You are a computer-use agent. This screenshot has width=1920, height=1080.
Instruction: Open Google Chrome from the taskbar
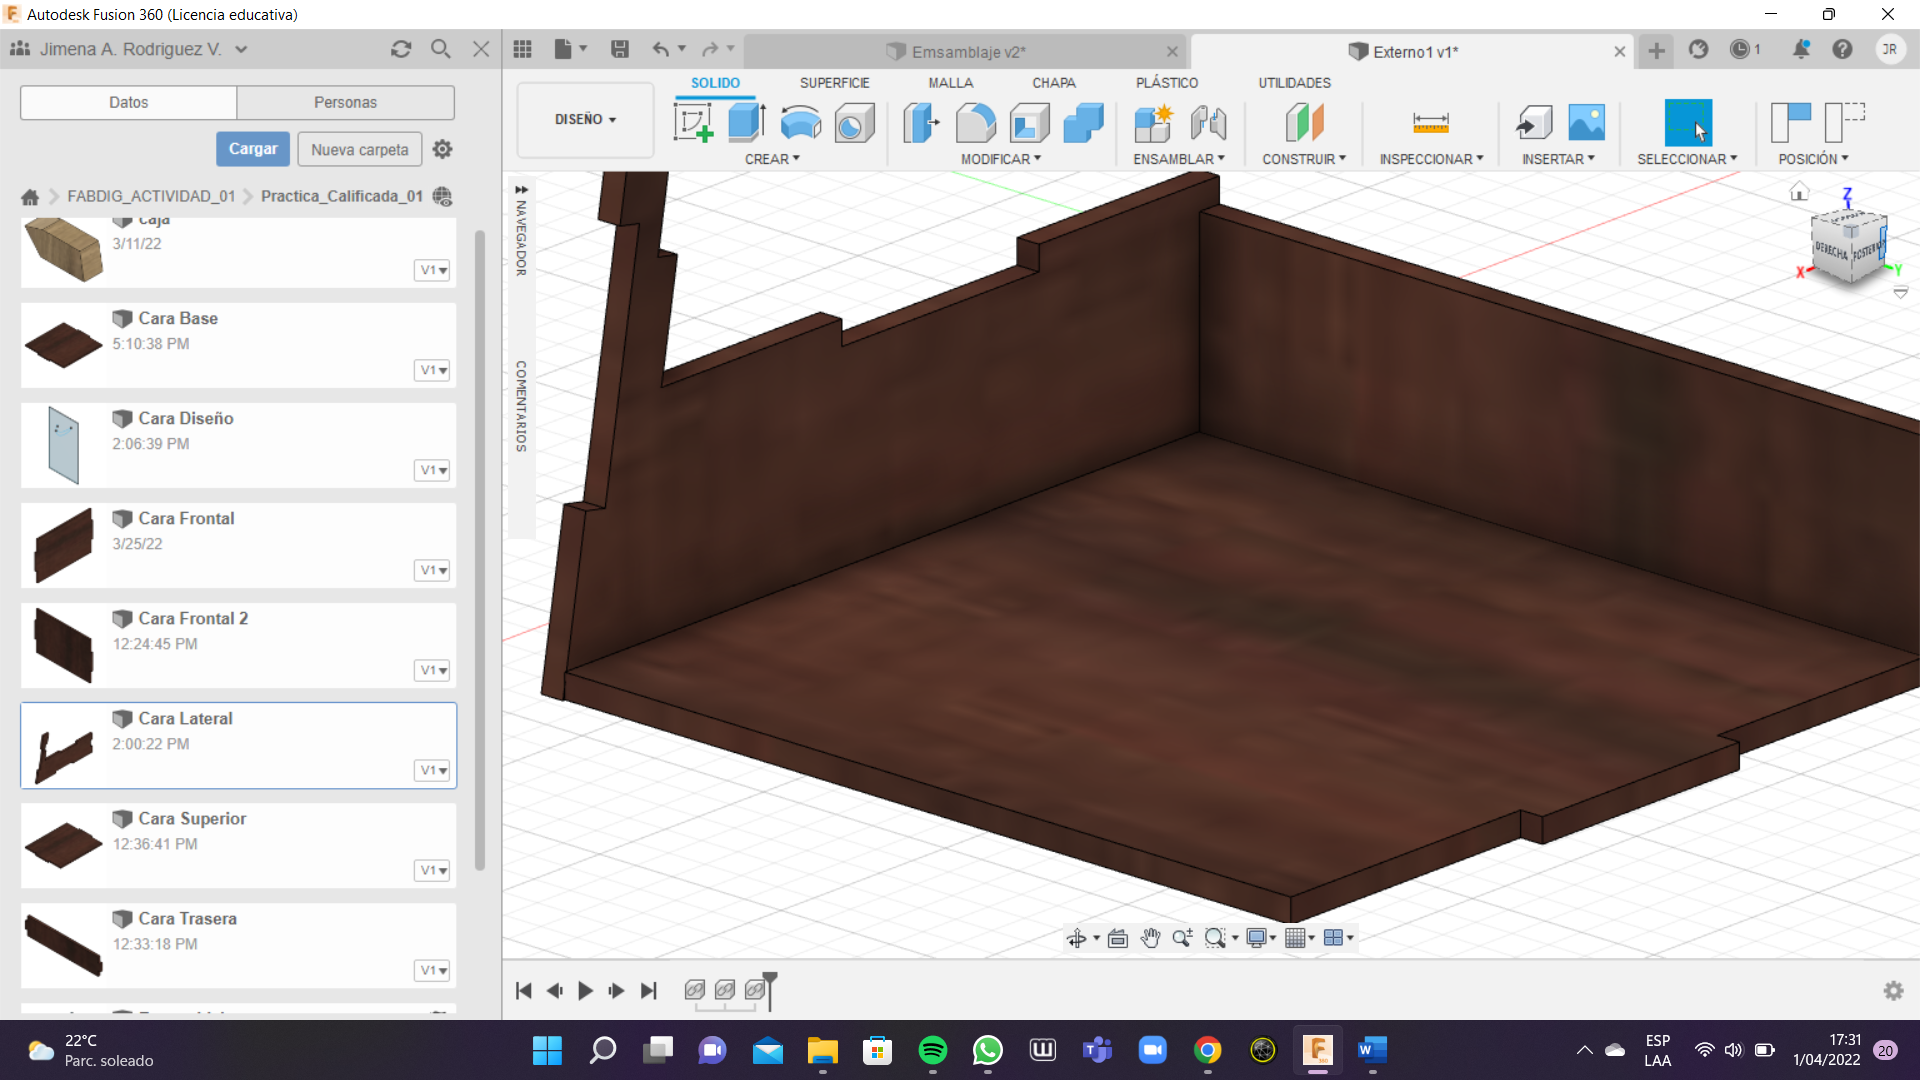1207,1050
